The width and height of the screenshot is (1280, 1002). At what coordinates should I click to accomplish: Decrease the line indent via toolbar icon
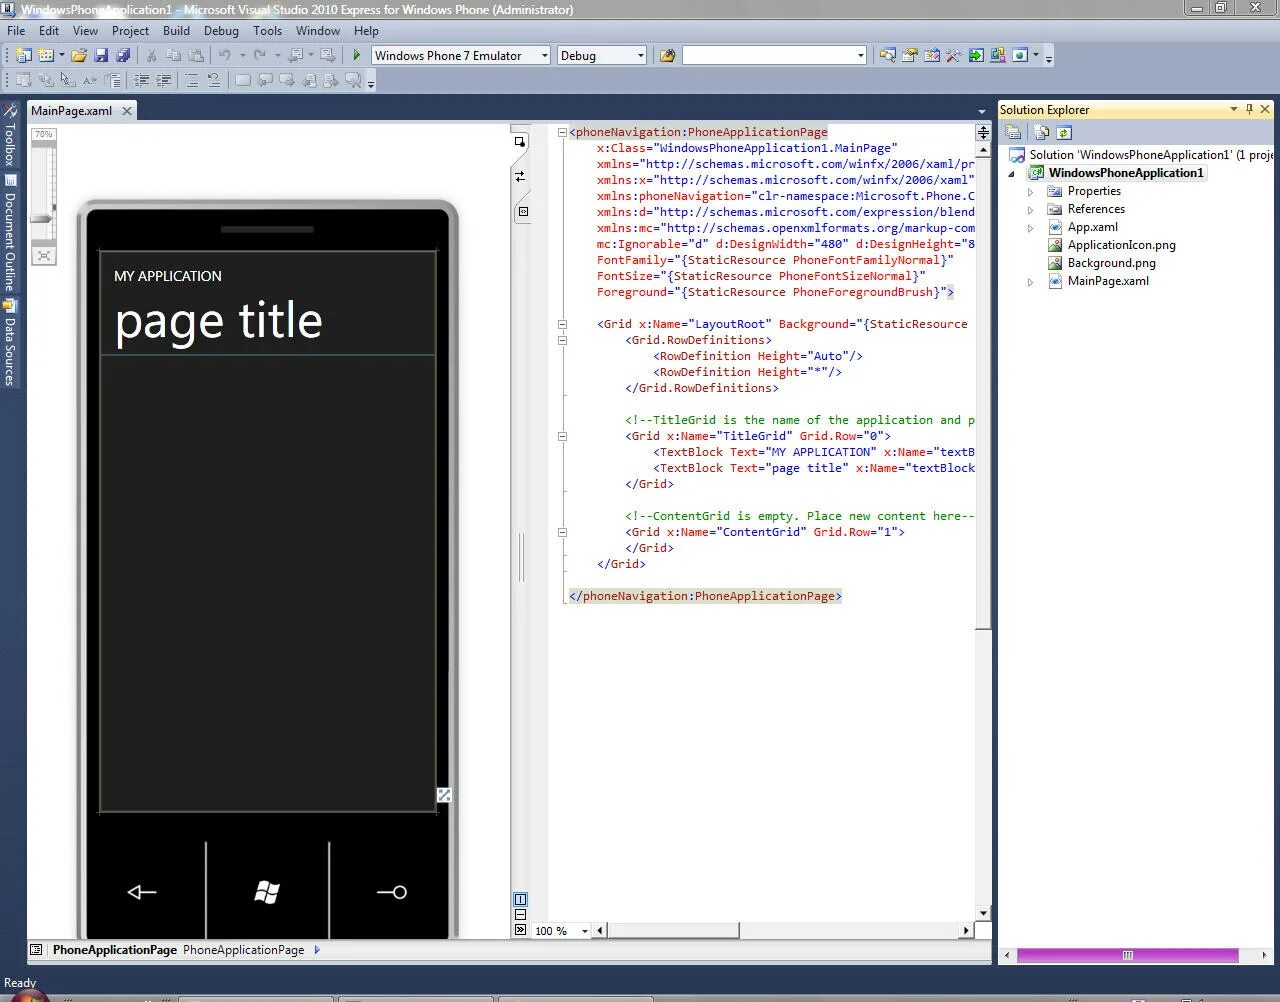[141, 80]
